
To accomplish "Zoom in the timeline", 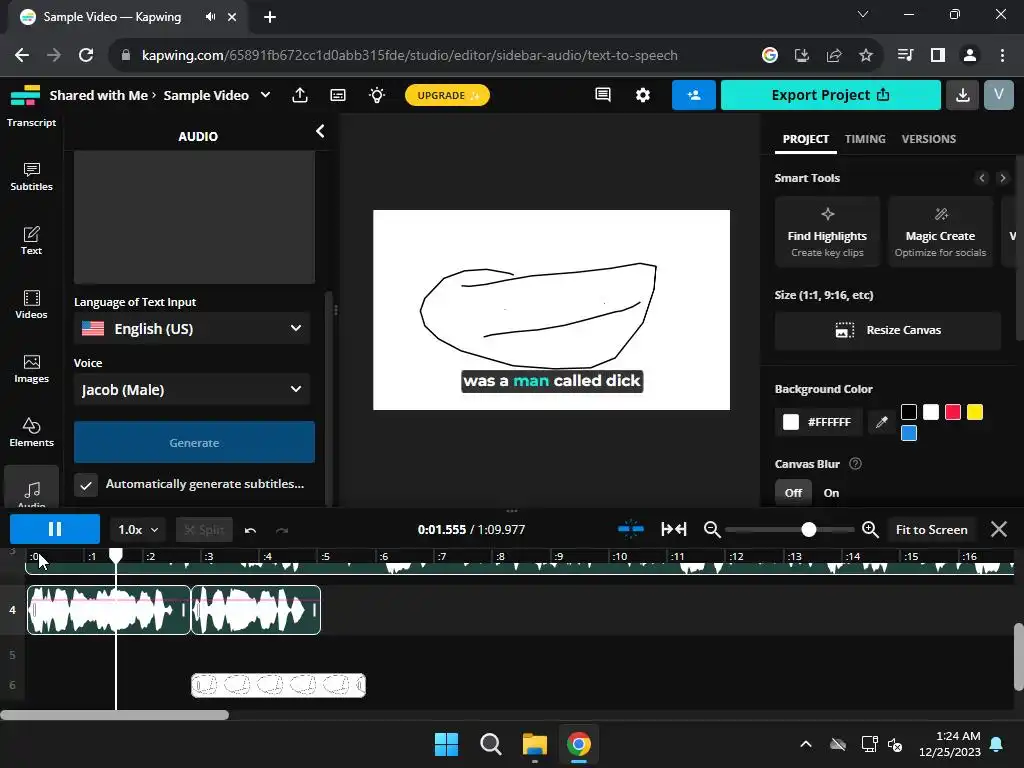I will [870, 529].
